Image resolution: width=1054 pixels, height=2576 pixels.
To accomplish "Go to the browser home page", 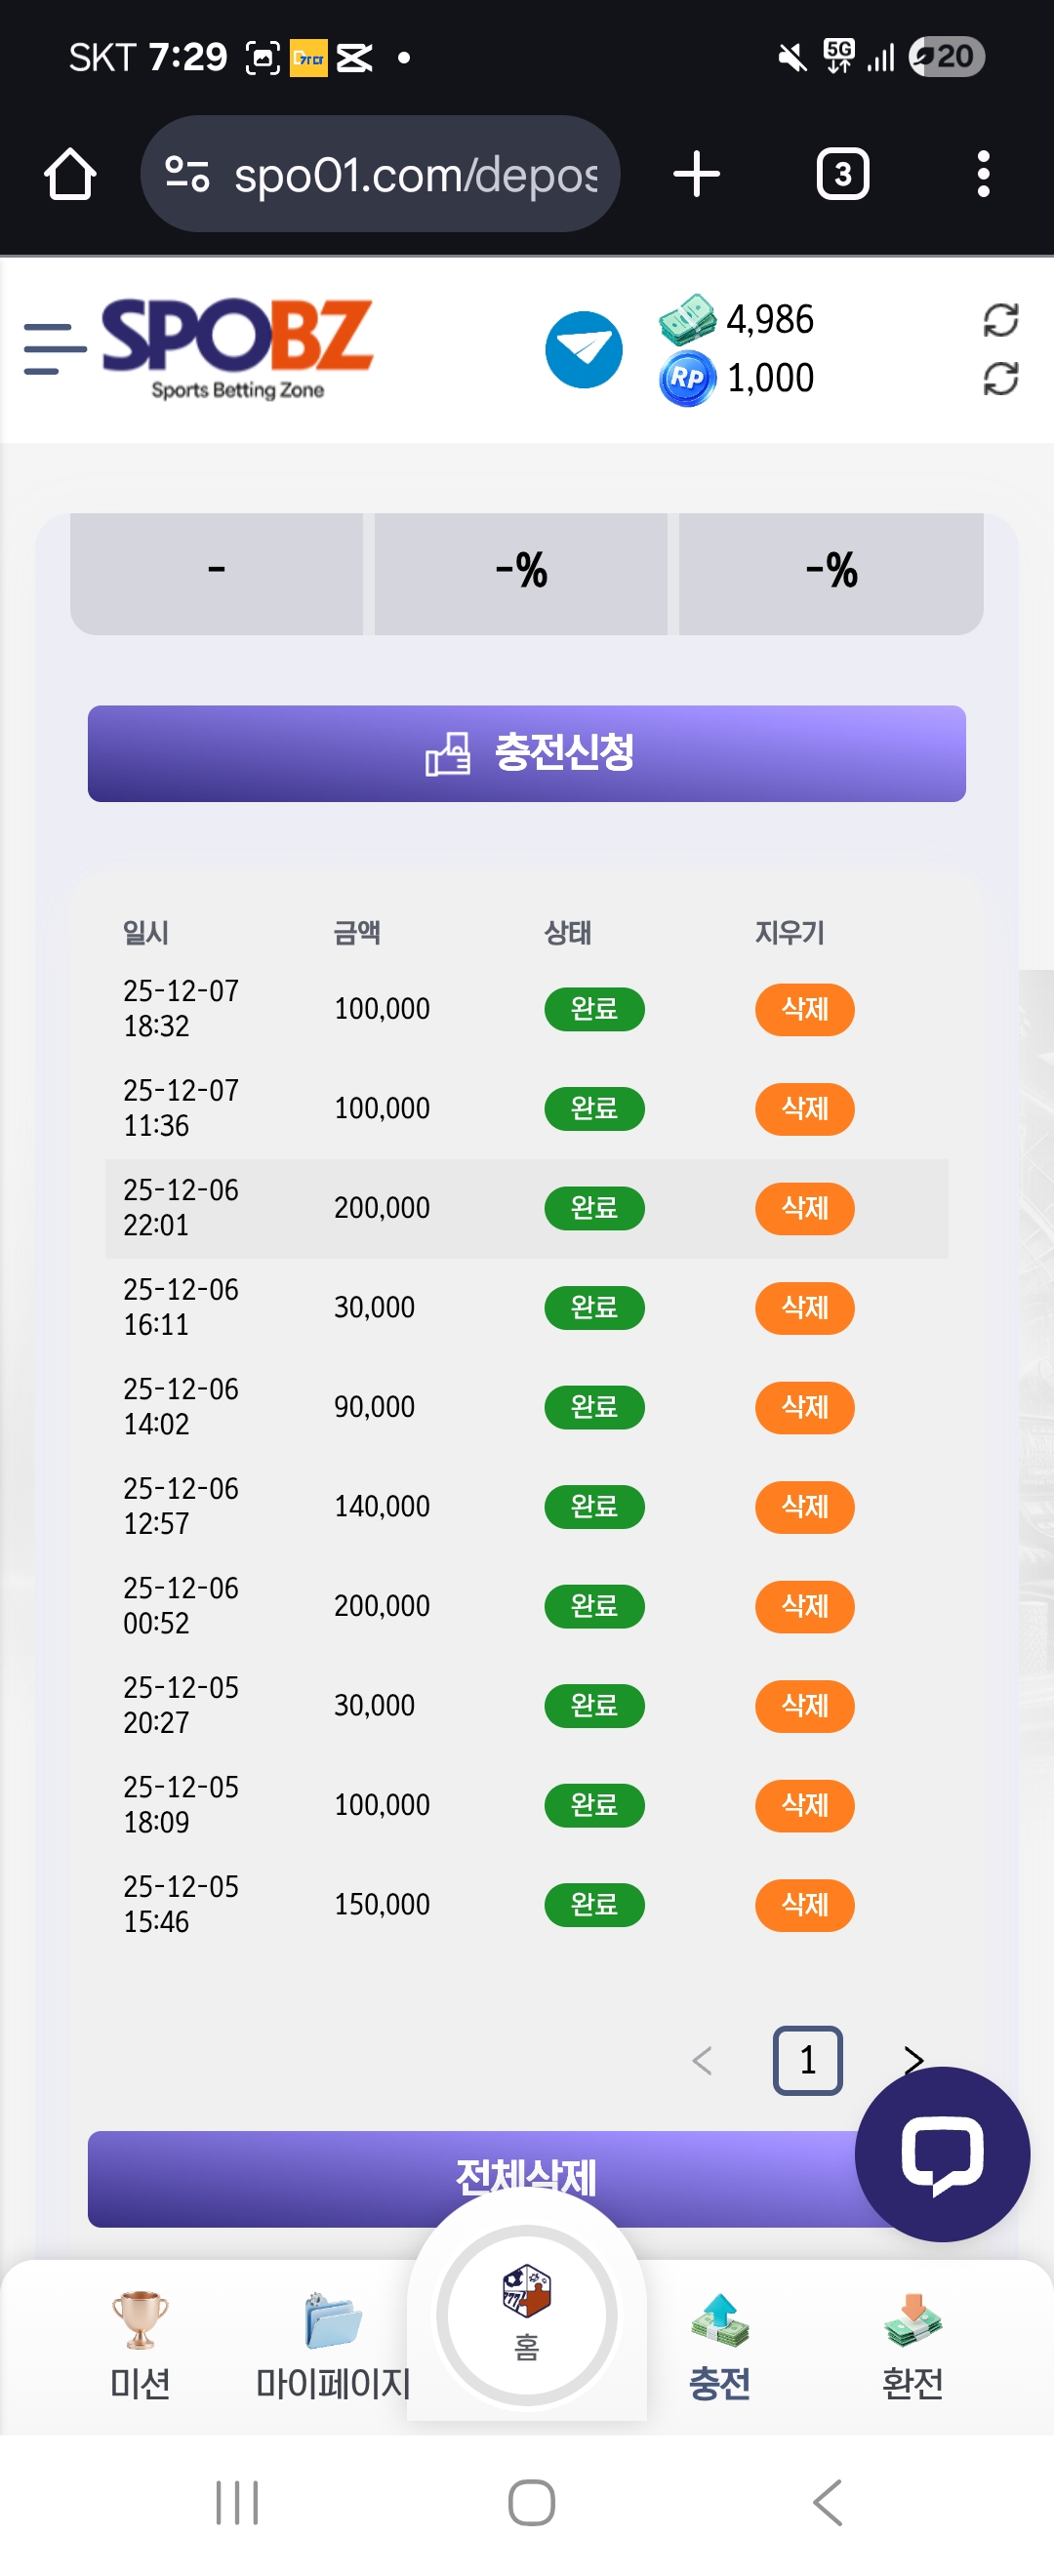I will [70, 174].
